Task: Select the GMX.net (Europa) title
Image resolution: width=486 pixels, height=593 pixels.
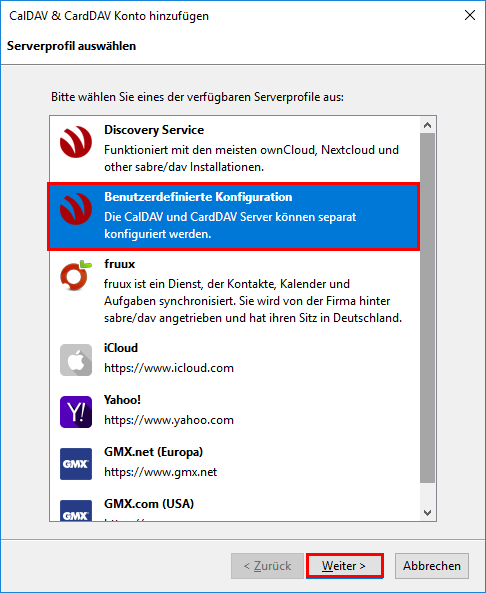Action: tap(154, 452)
